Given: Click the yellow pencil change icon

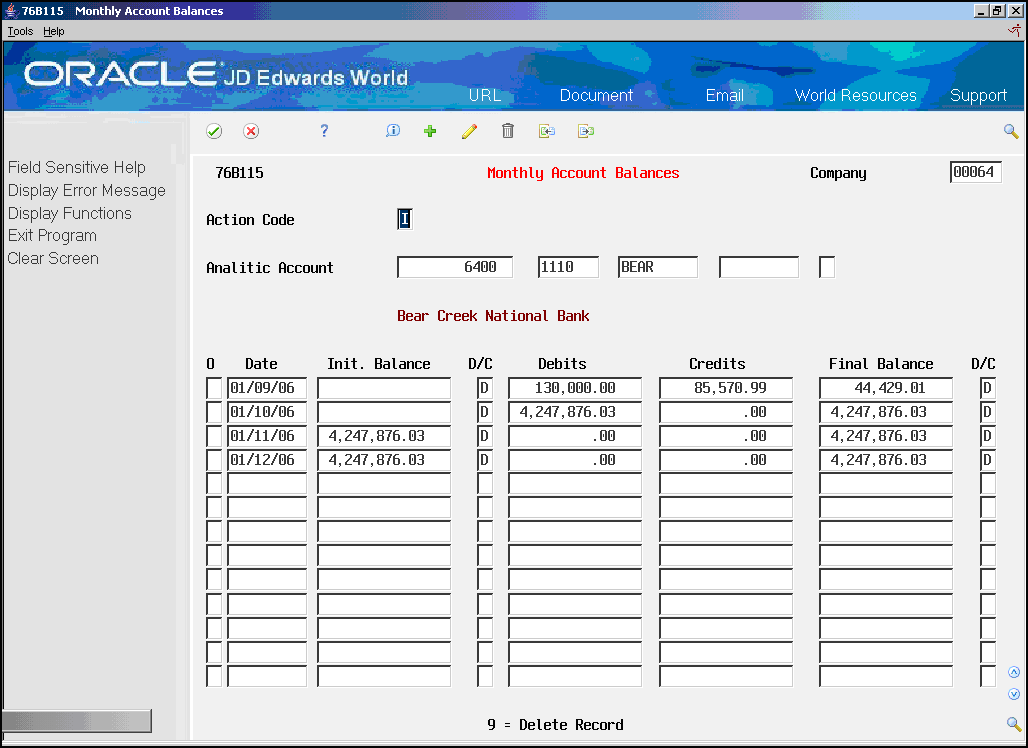Looking at the screenshot, I should click(469, 131).
